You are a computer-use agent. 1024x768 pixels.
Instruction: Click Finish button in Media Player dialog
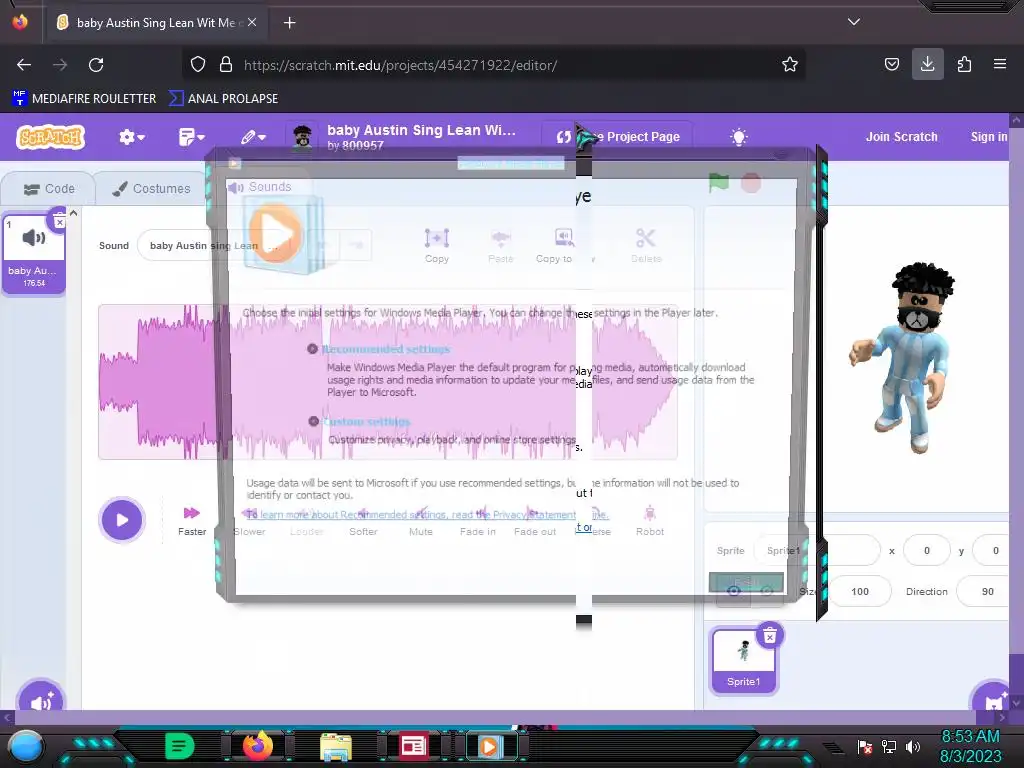click(x=746, y=581)
